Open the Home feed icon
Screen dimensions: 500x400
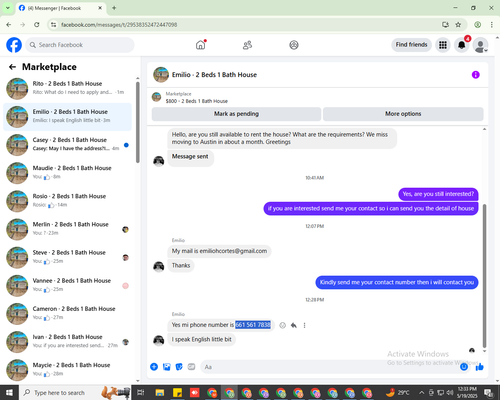[x=201, y=45]
